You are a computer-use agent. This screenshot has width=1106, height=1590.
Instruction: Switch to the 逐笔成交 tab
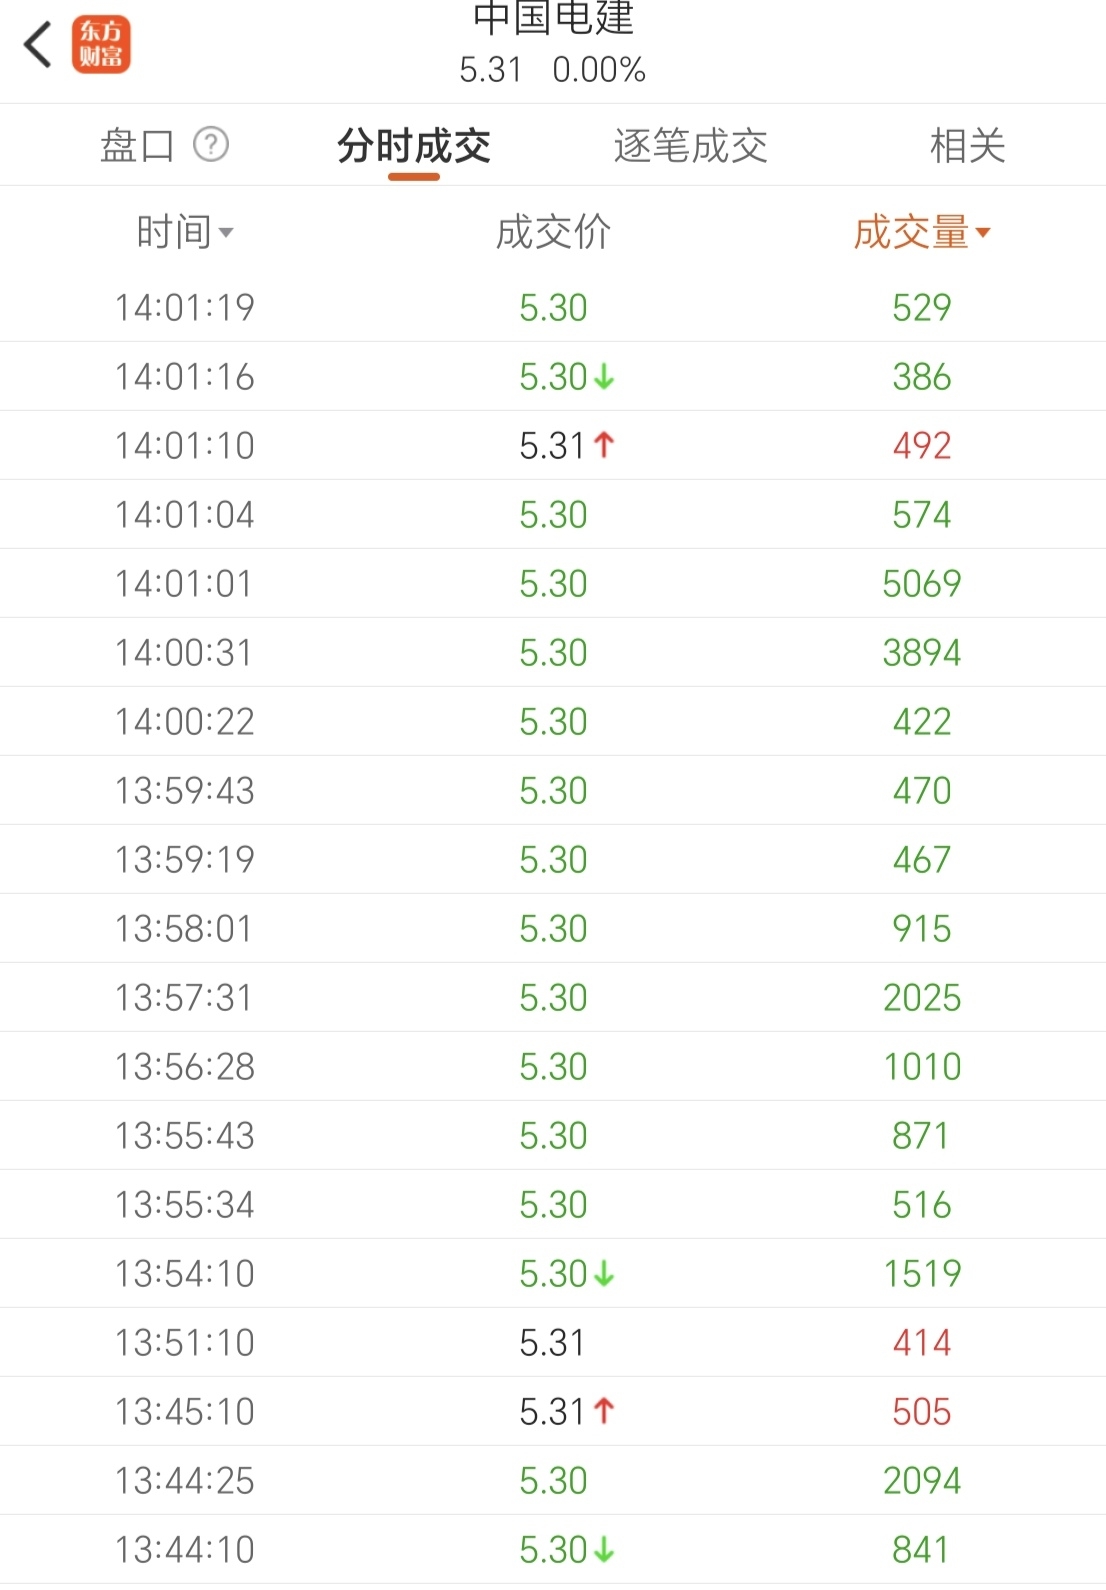click(x=690, y=146)
